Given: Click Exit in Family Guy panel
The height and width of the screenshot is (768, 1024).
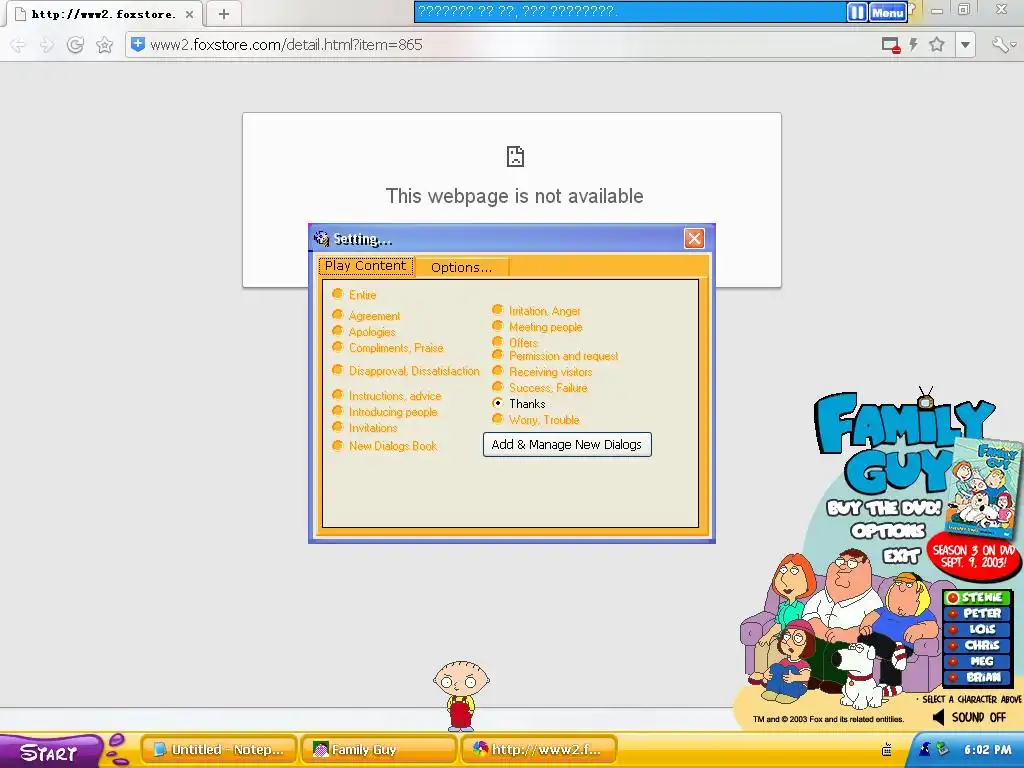Looking at the screenshot, I should (x=902, y=555).
